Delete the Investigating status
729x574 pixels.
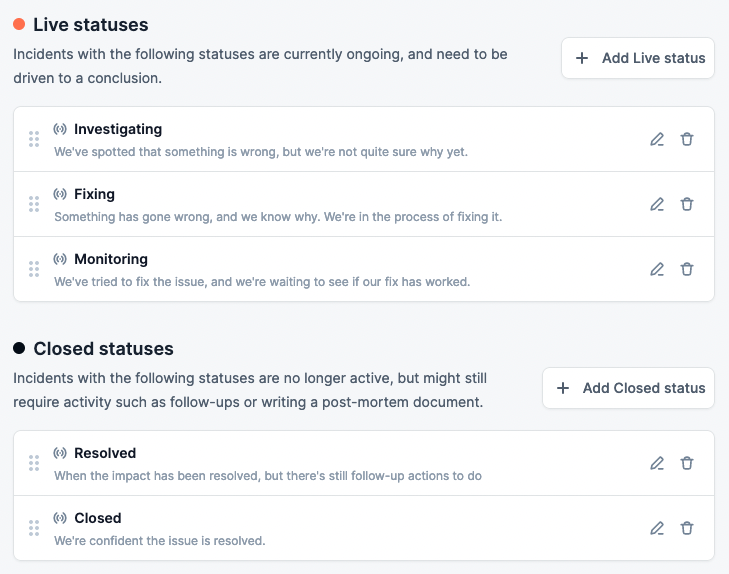coord(687,139)
